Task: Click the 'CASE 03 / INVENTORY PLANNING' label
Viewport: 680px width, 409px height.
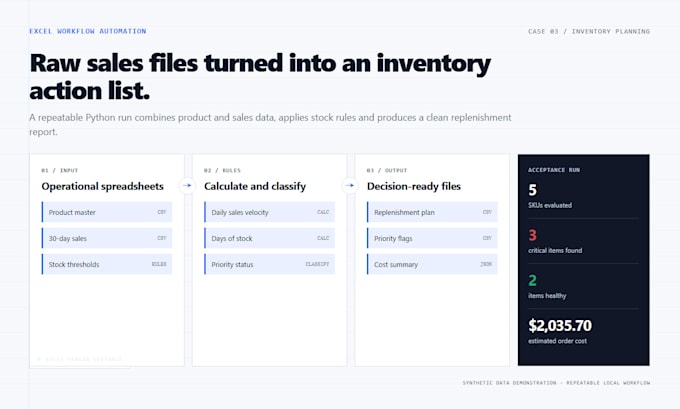Action: (589, 31)
